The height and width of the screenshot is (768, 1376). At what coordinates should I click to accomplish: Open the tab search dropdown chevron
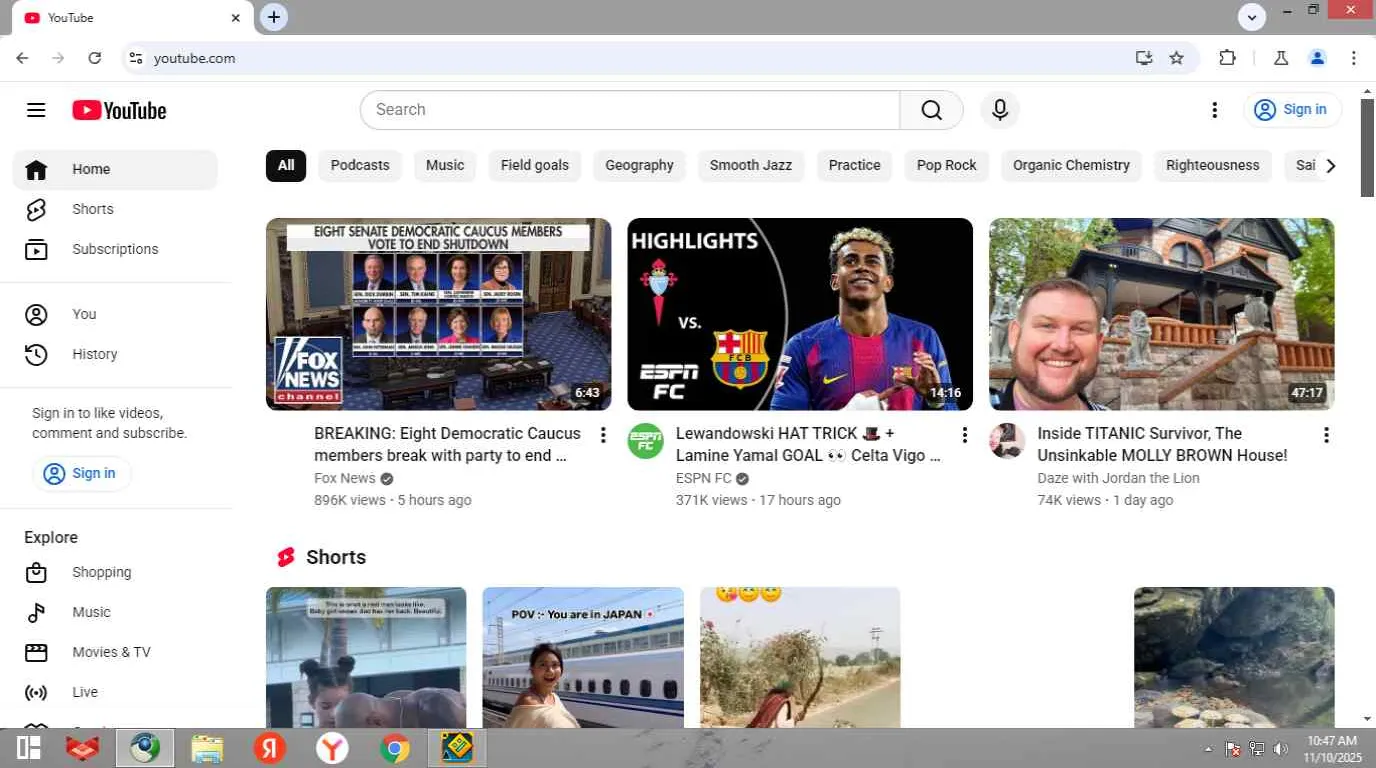1252,17
